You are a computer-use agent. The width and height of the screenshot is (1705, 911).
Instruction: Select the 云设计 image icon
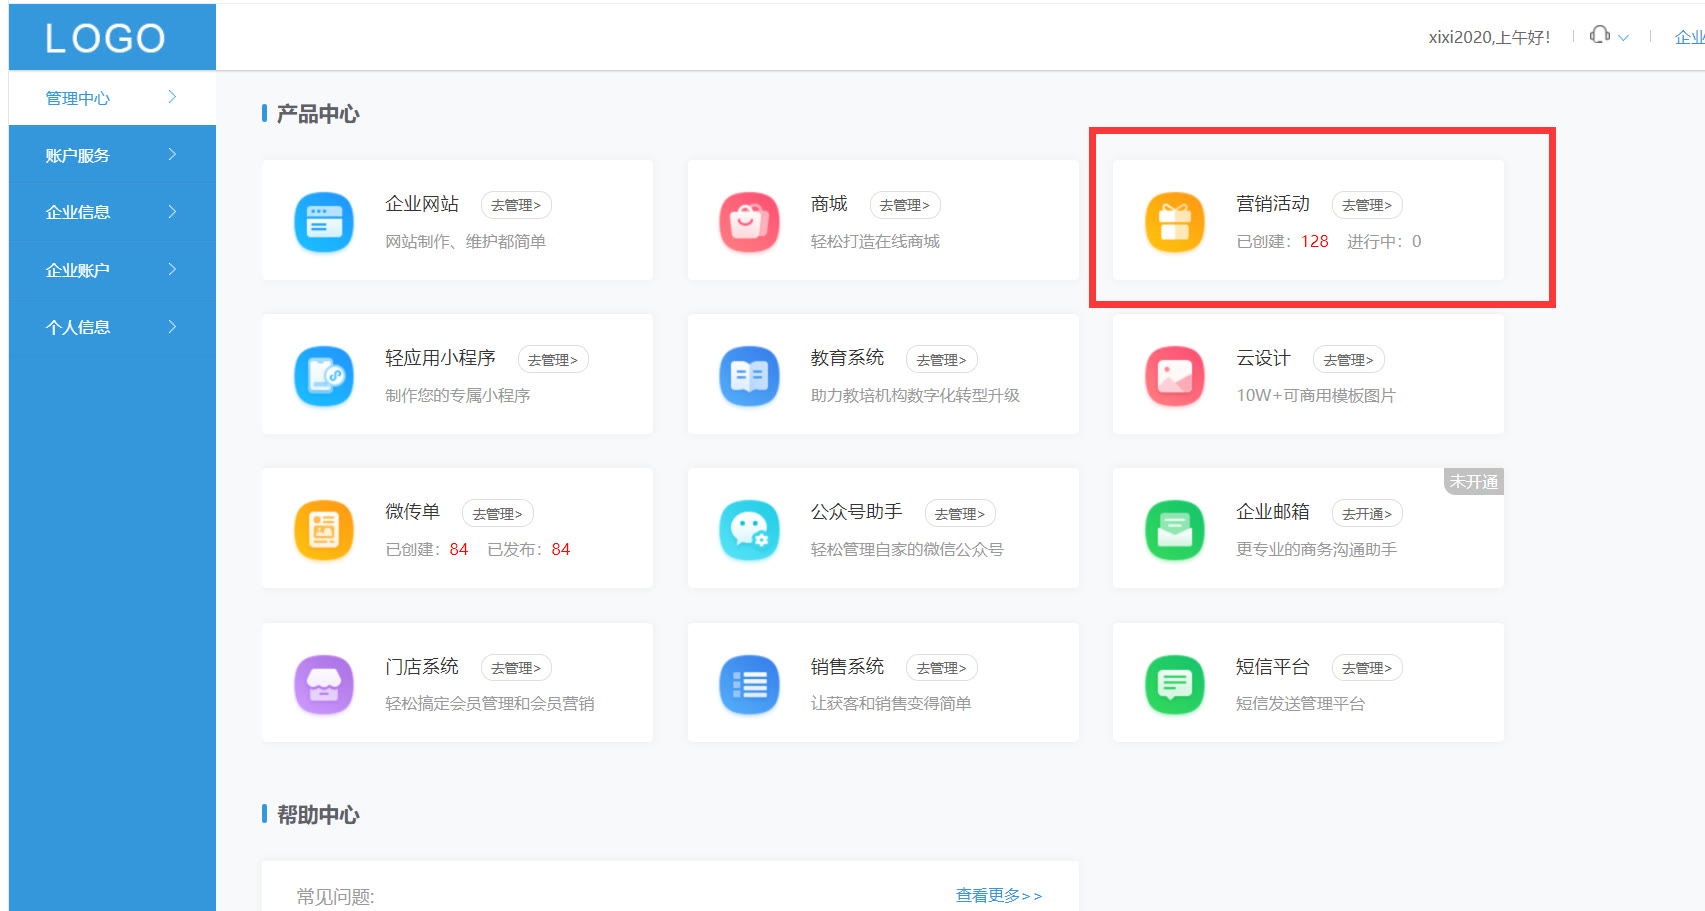click(x=1174, y=376)
